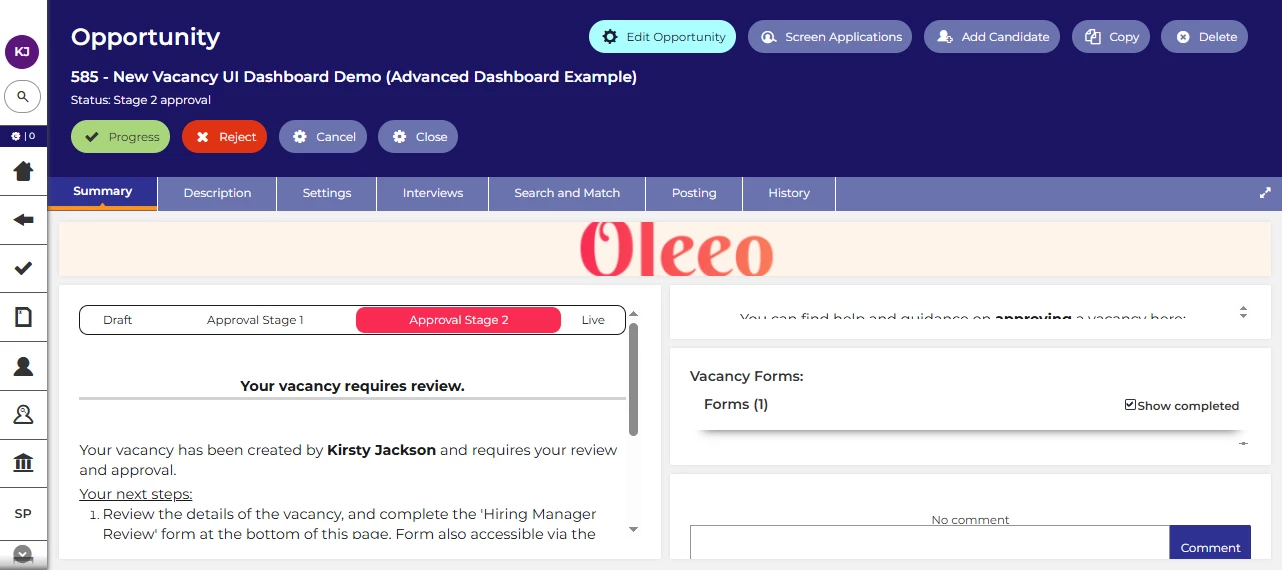
Task: Open the solid person sidebar icon
Action: (23, 366)
